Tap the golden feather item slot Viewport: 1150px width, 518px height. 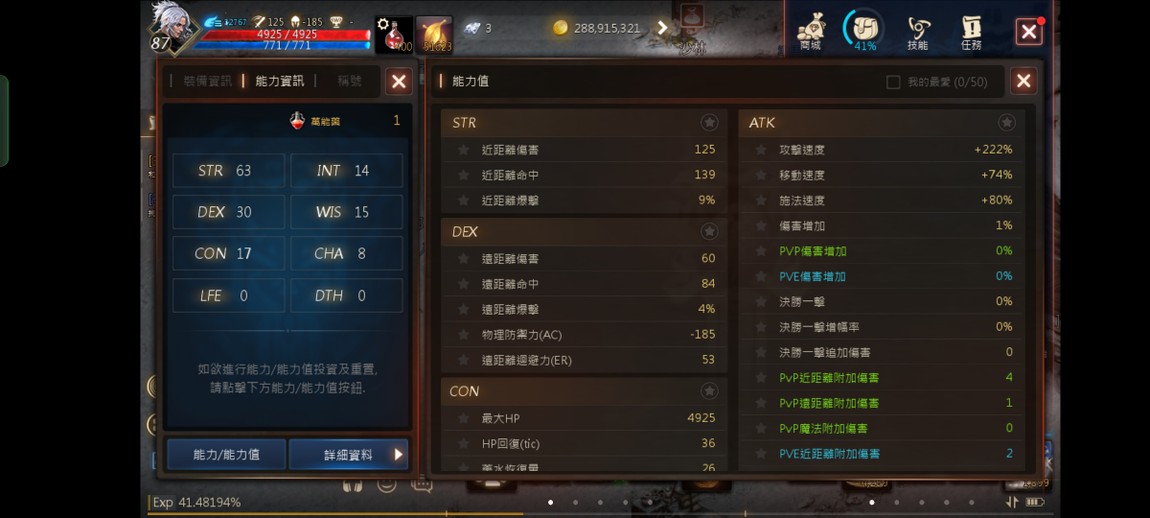[x=434, y=34]
